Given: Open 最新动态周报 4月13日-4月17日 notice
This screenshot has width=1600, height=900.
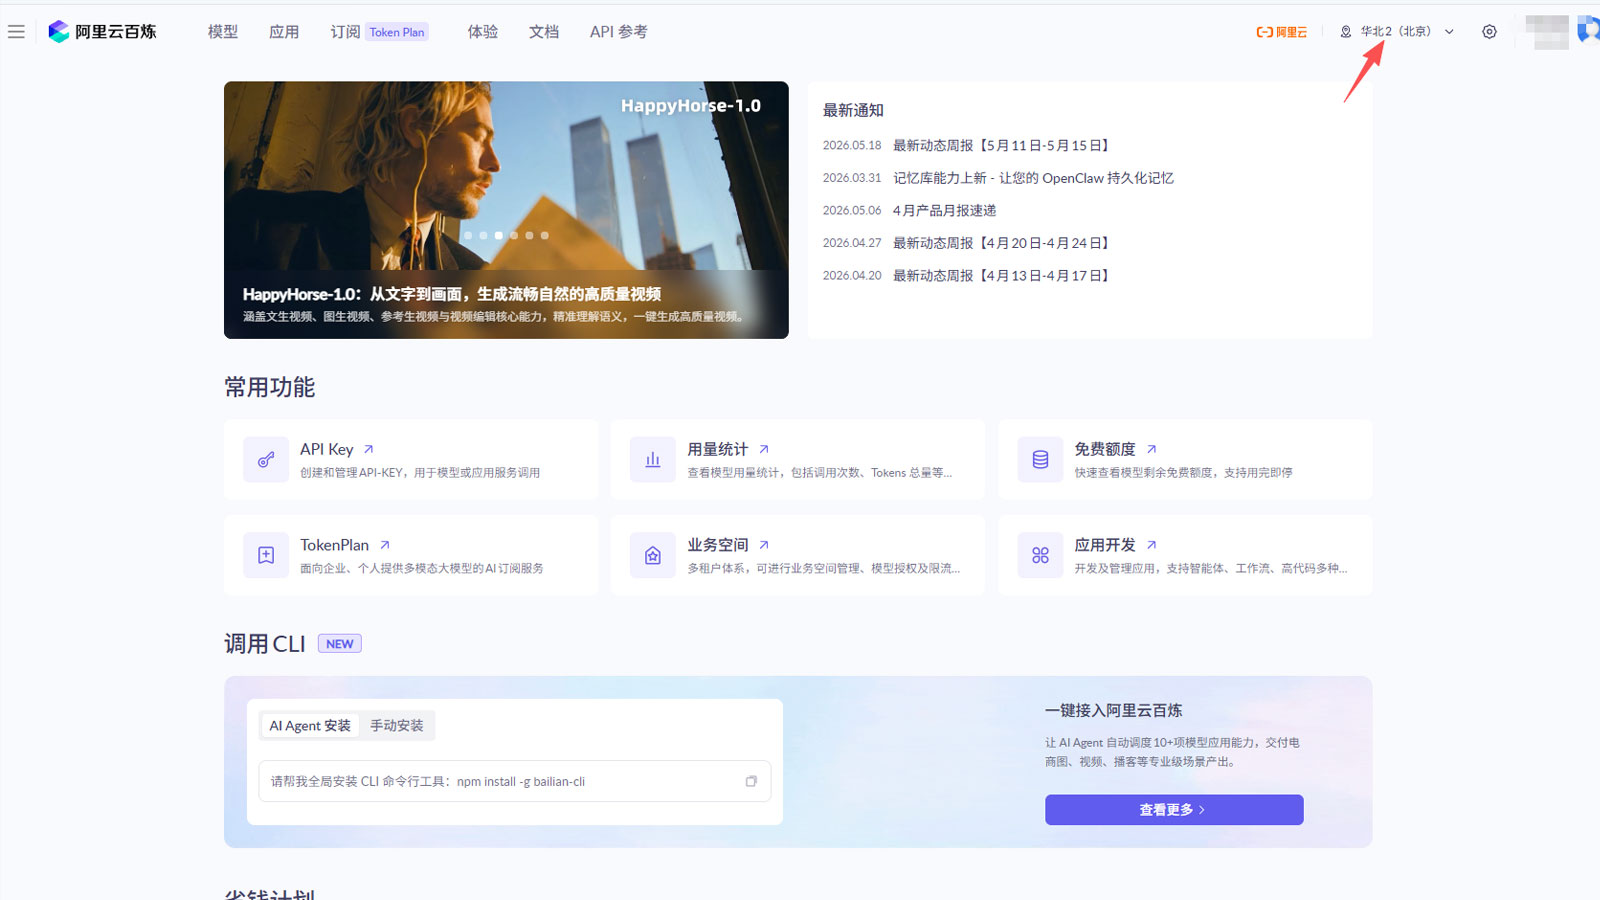Looking at the screenshot, I should tap(1001, 276).
